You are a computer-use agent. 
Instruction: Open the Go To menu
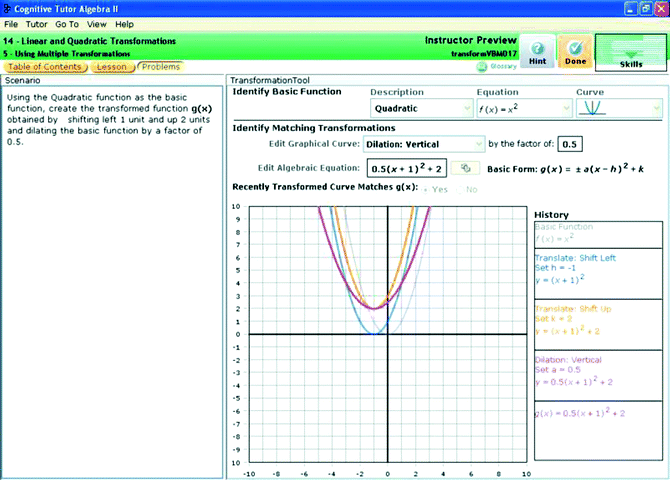[67, 24]
